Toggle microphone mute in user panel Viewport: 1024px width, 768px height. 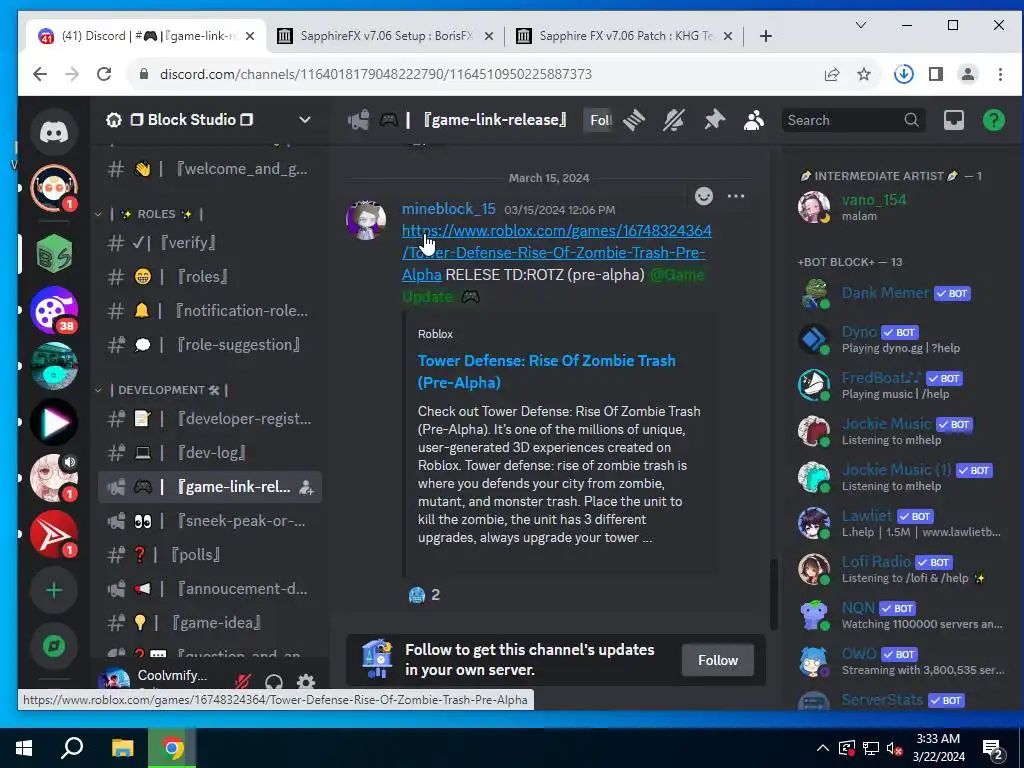(243, 683)
